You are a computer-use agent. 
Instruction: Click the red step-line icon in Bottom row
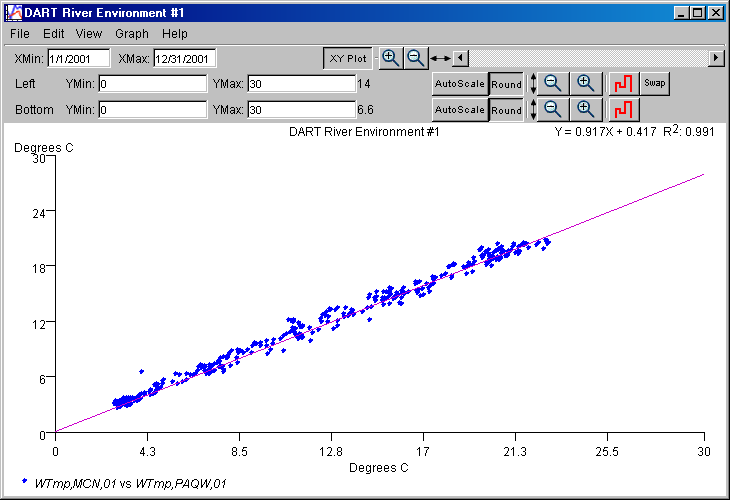pyautogui.click(x=623, y=108)
